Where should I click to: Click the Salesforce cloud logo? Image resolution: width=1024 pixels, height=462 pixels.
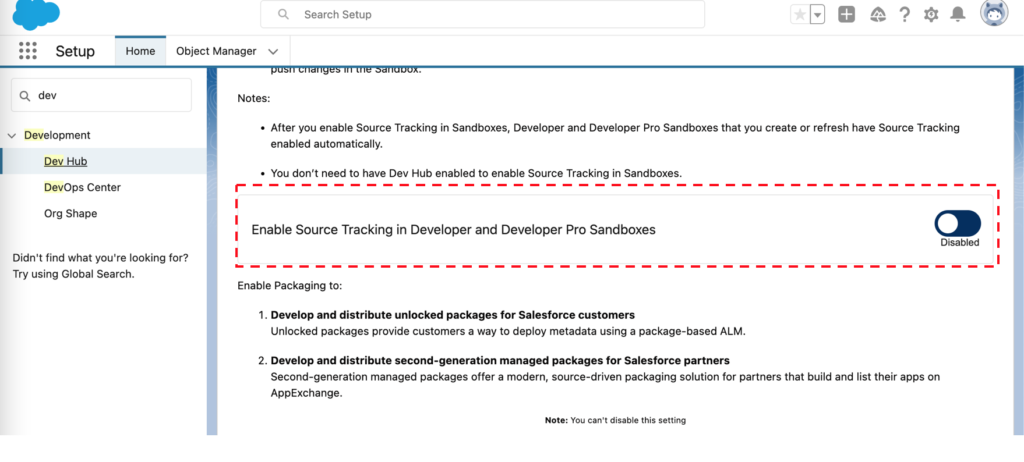36,14
